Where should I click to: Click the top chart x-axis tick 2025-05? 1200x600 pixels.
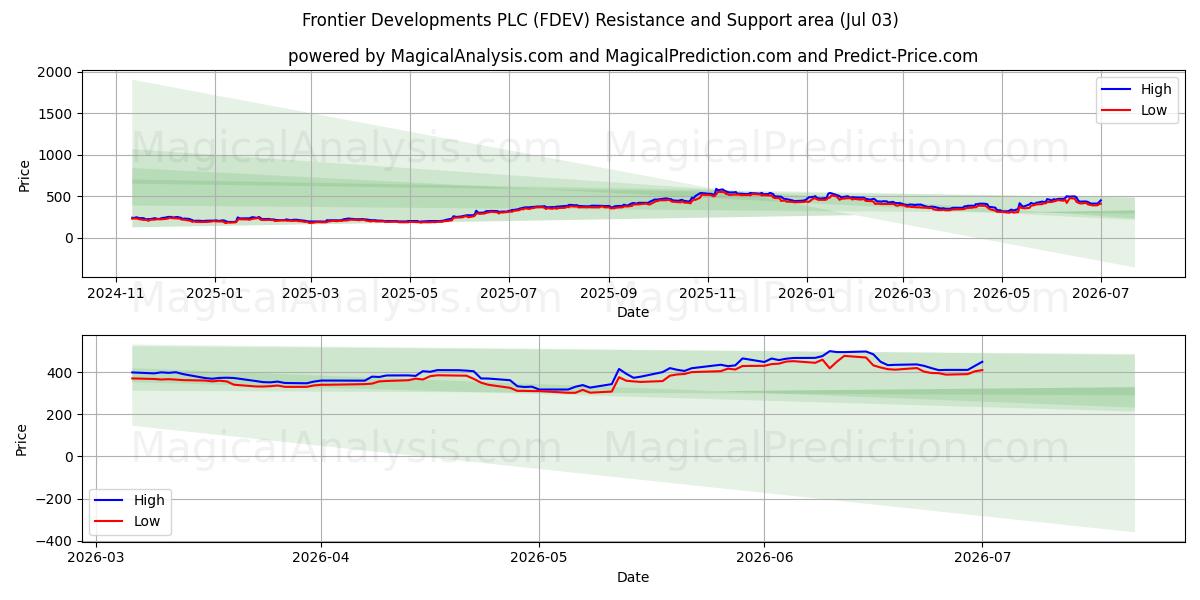[x=409, y=293]
